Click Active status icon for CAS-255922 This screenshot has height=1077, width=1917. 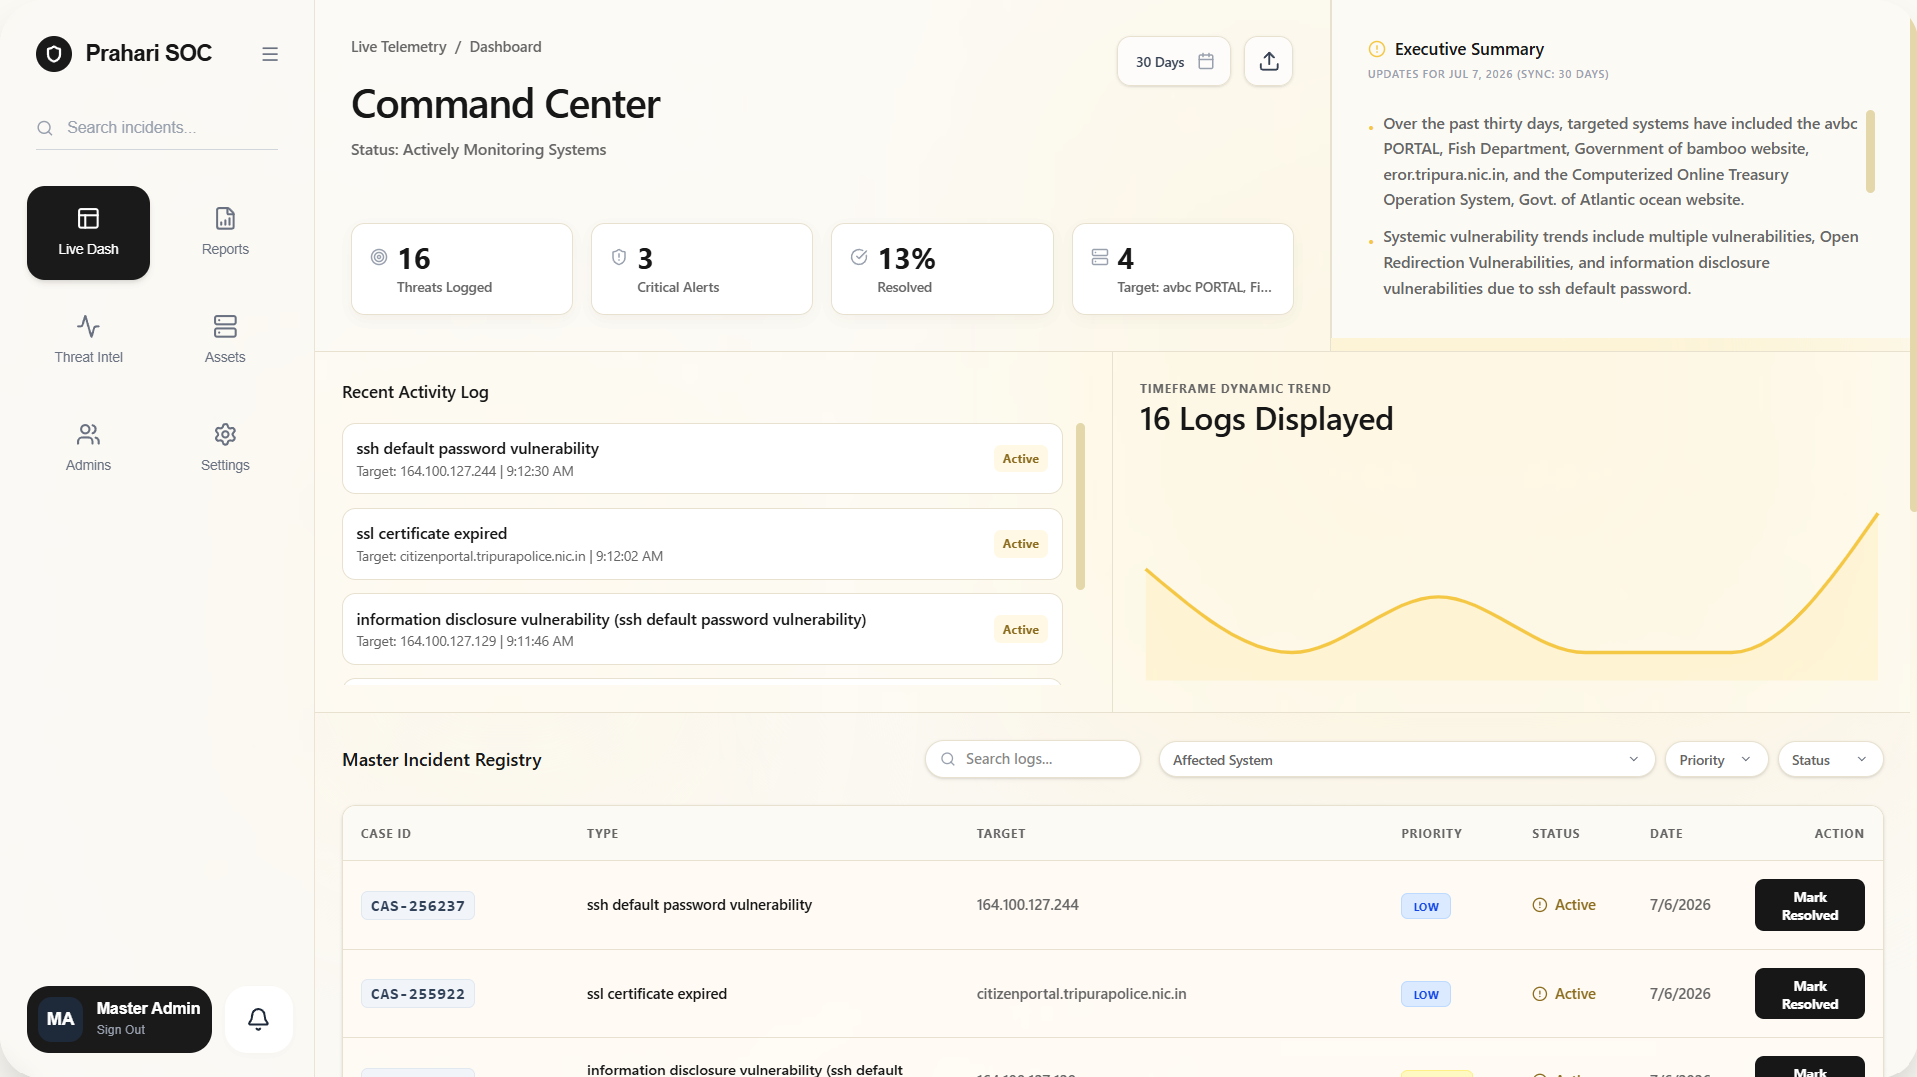pos(1540,994)
